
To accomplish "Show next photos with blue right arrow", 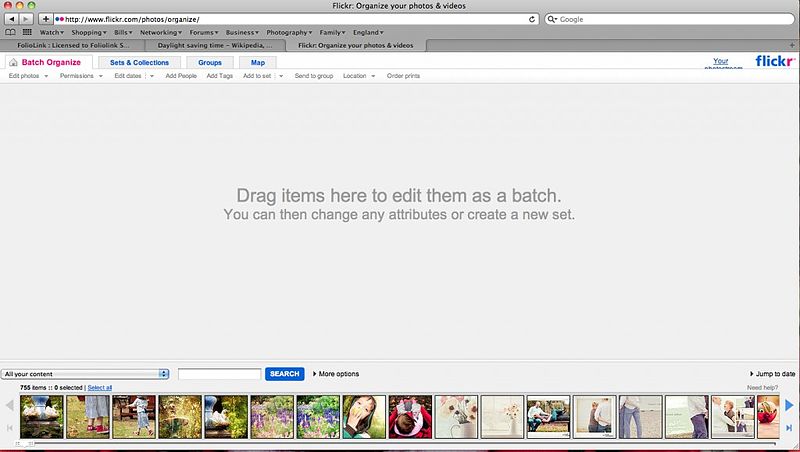I will tap(789, 405).
